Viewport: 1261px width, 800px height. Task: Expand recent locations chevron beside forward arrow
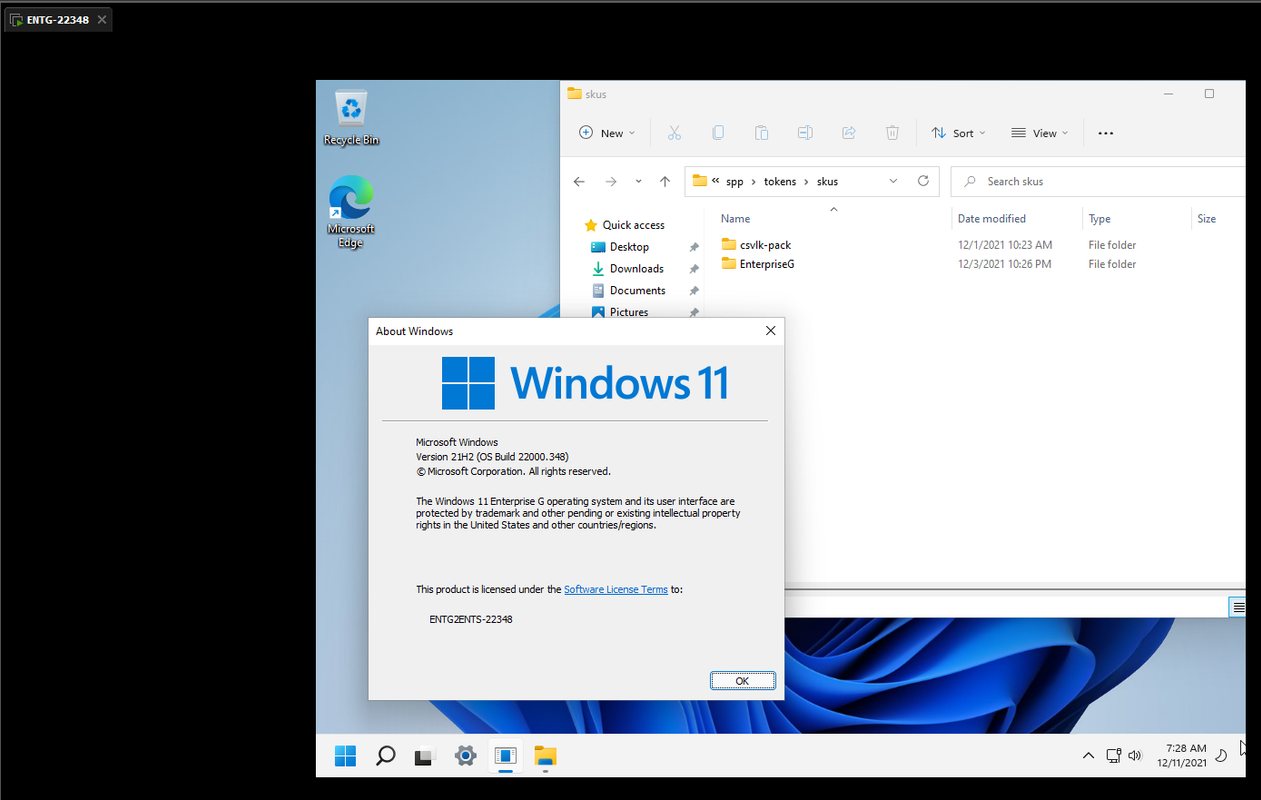click(x=639, y=182)
